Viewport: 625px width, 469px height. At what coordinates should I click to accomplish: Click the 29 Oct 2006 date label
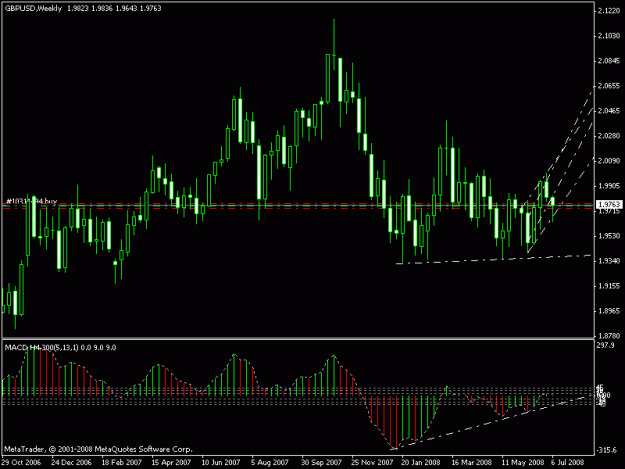(21, 462)
